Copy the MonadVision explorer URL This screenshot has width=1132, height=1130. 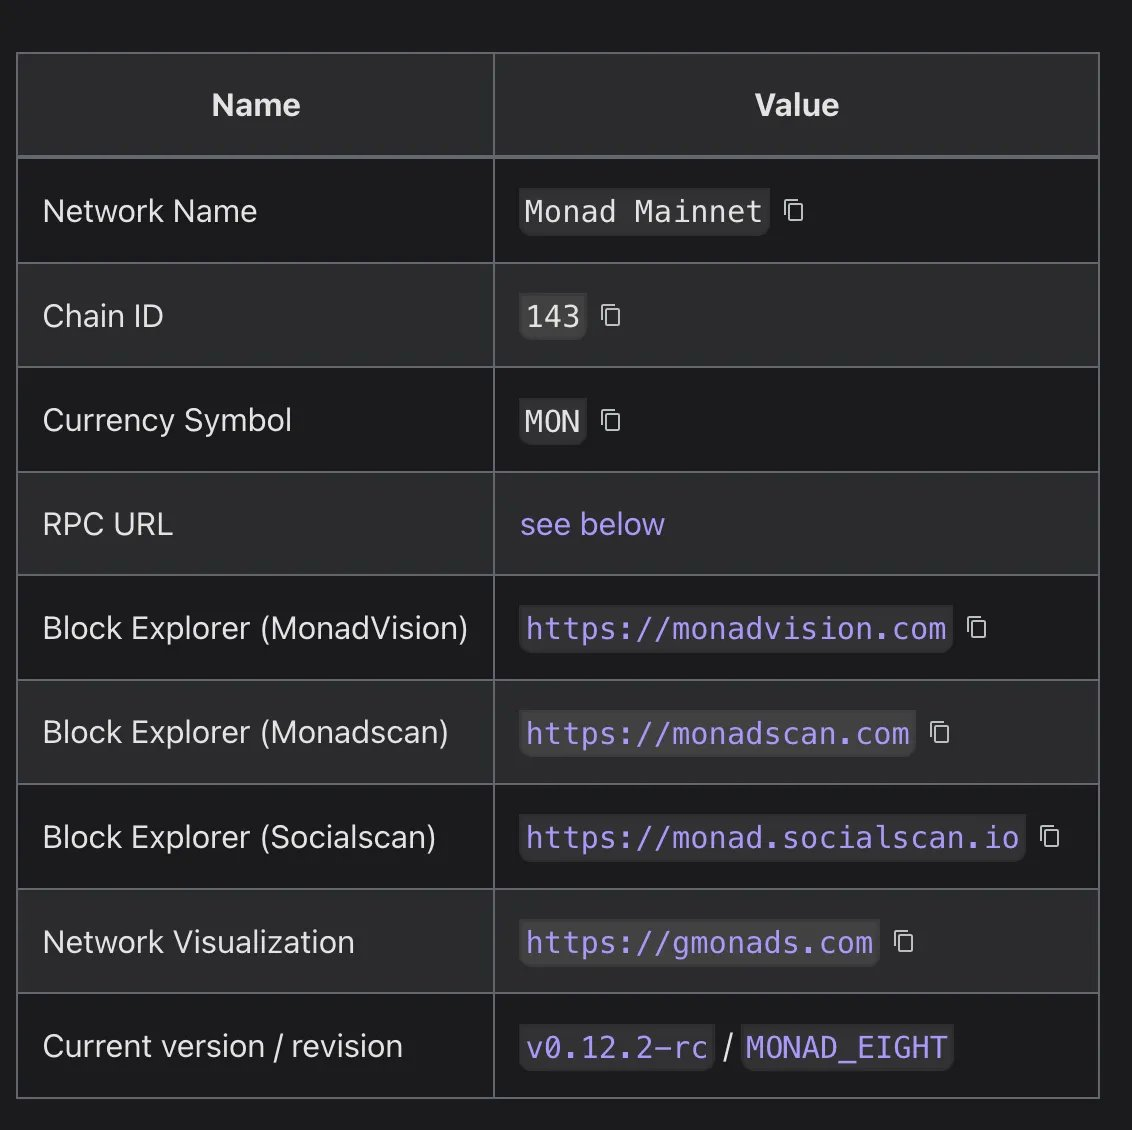977,628
